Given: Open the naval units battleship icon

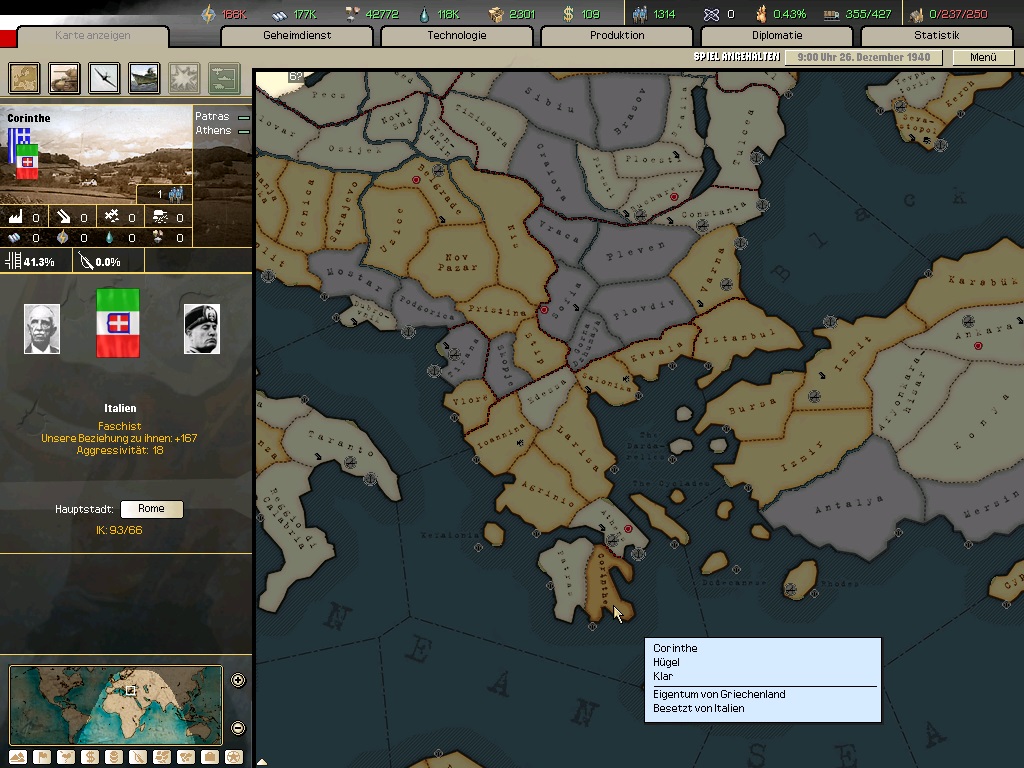Looking at the screenshot, I should click(144, 77).
